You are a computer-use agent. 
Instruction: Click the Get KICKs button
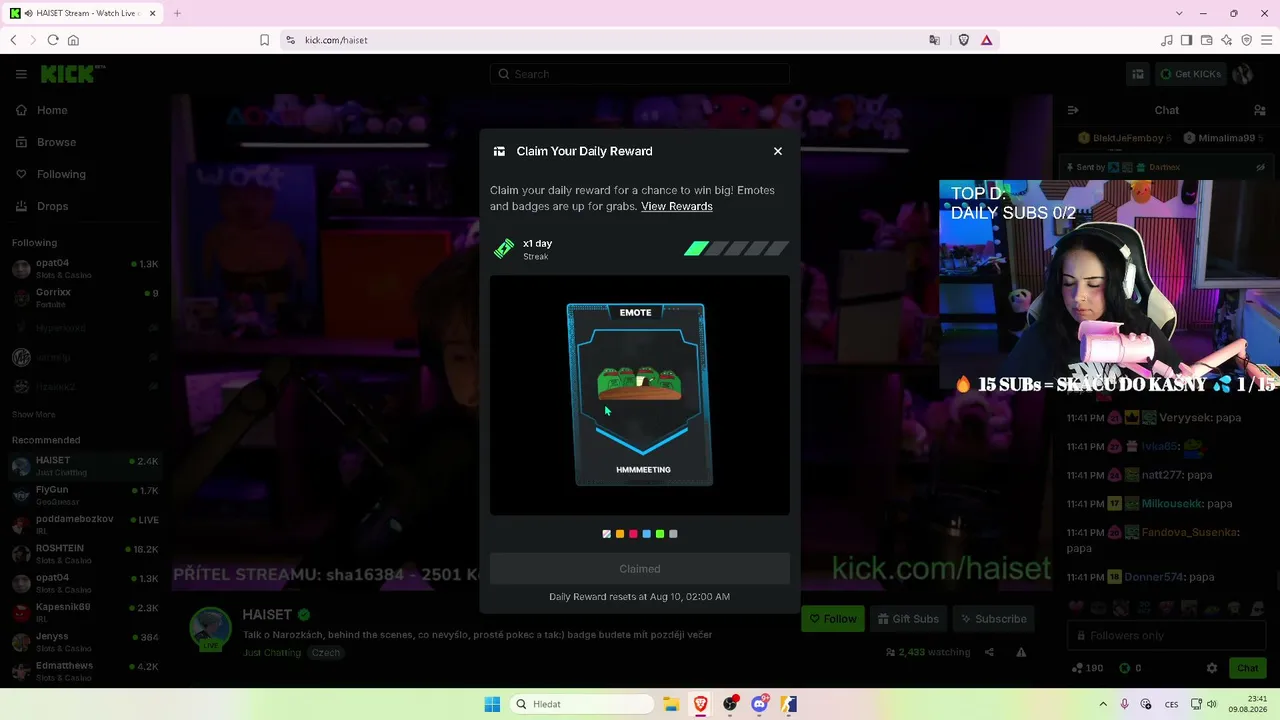click(1190, 74)
